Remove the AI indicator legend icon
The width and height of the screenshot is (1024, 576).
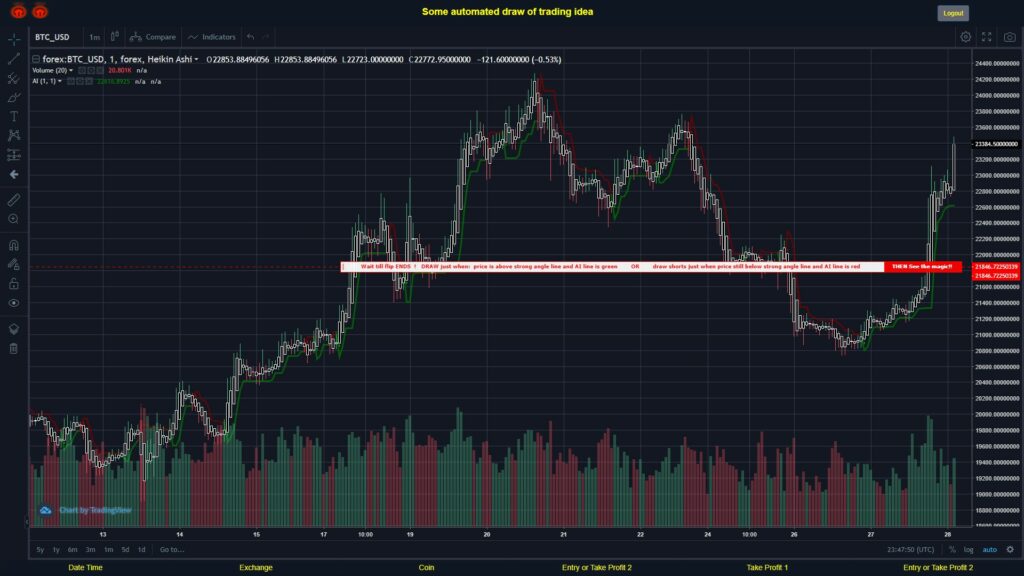[89, 82]
